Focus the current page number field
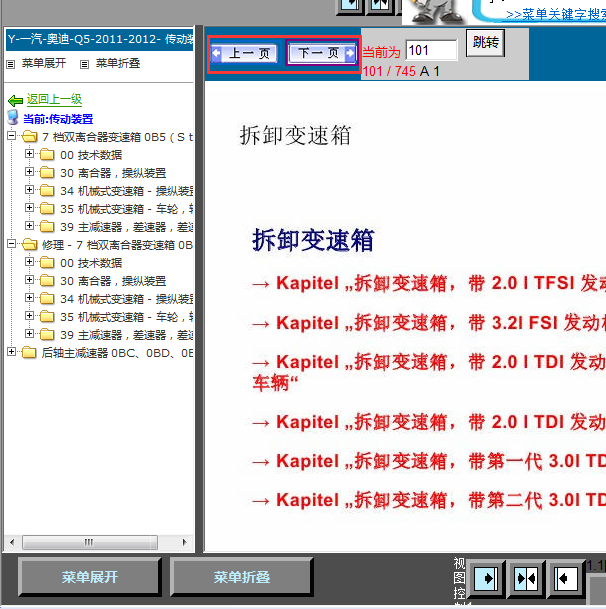Image resolution: width=606 pixels, height=609 pixels. pyautogui.click(x=431, y=50)
